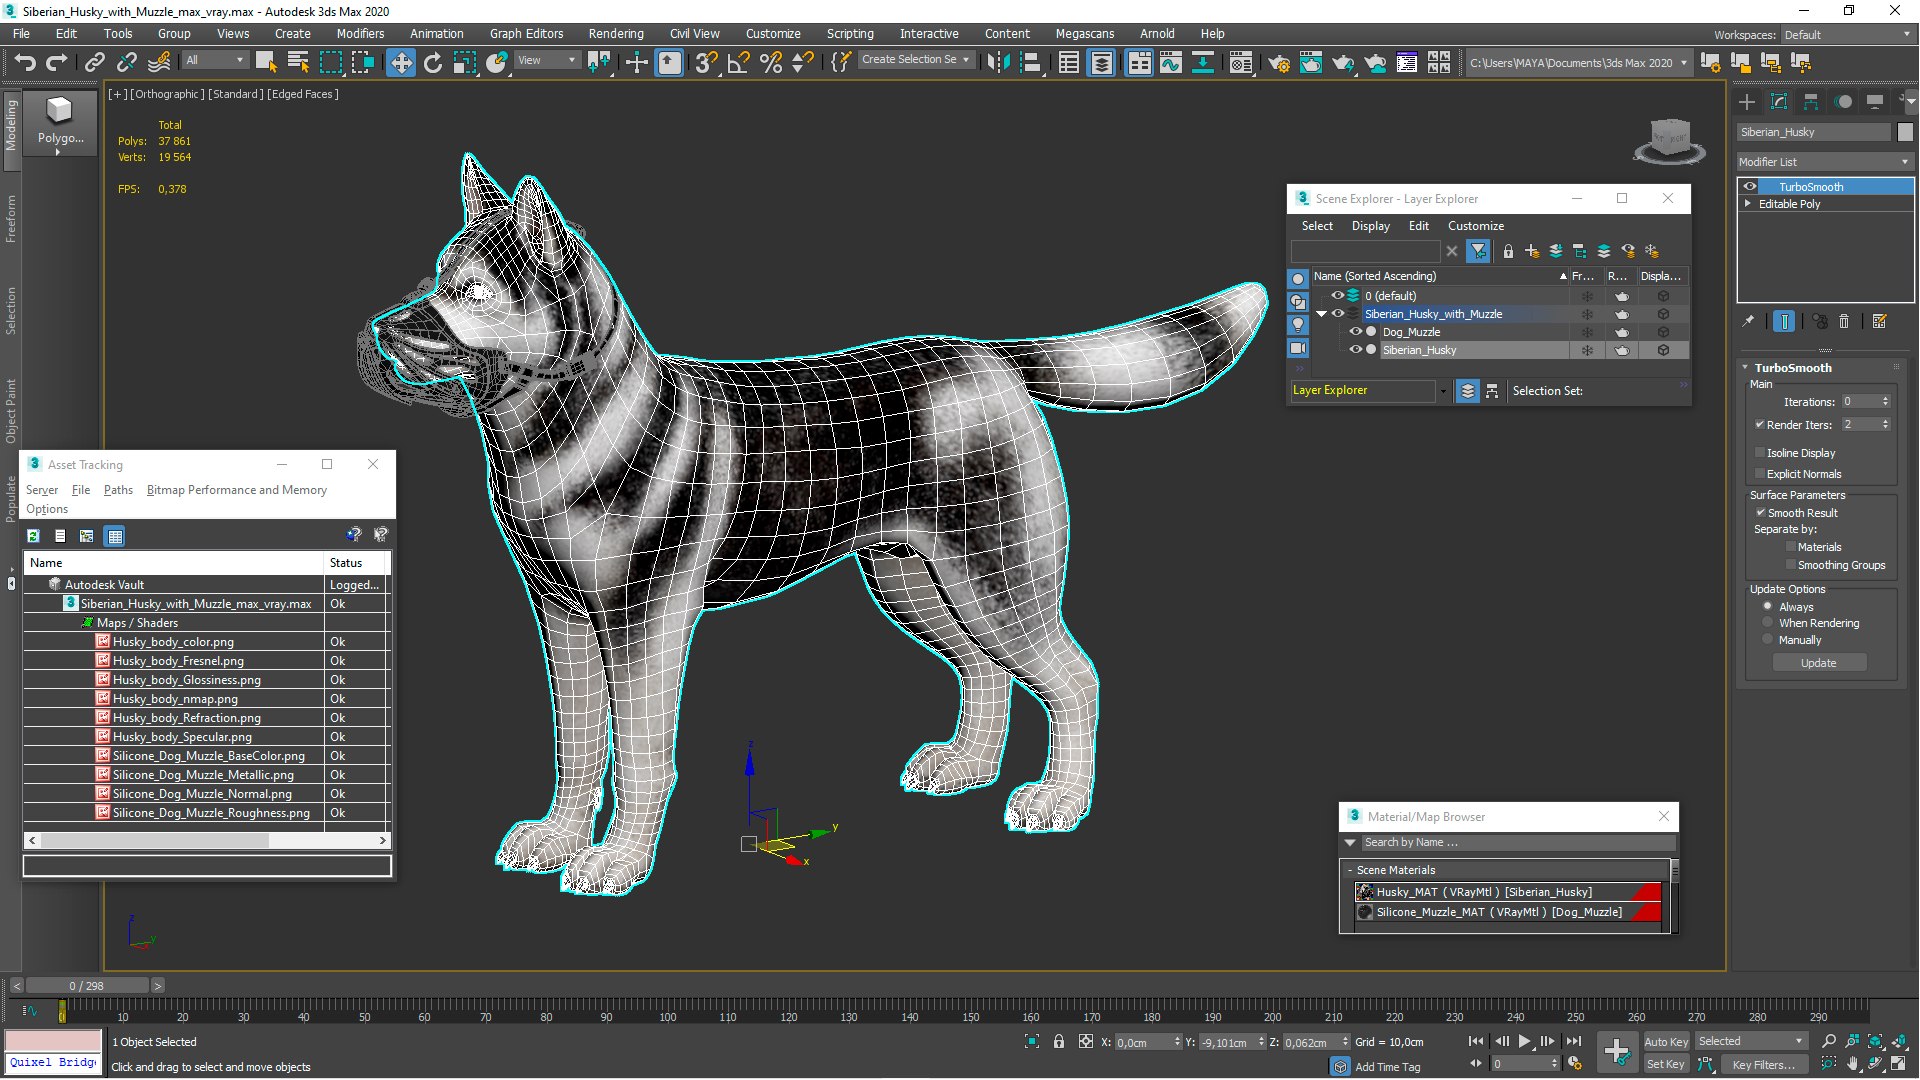Uncheck Smooth Result checkbox
Screen dimensions: 1920x1080
(x=1760, y=513)
